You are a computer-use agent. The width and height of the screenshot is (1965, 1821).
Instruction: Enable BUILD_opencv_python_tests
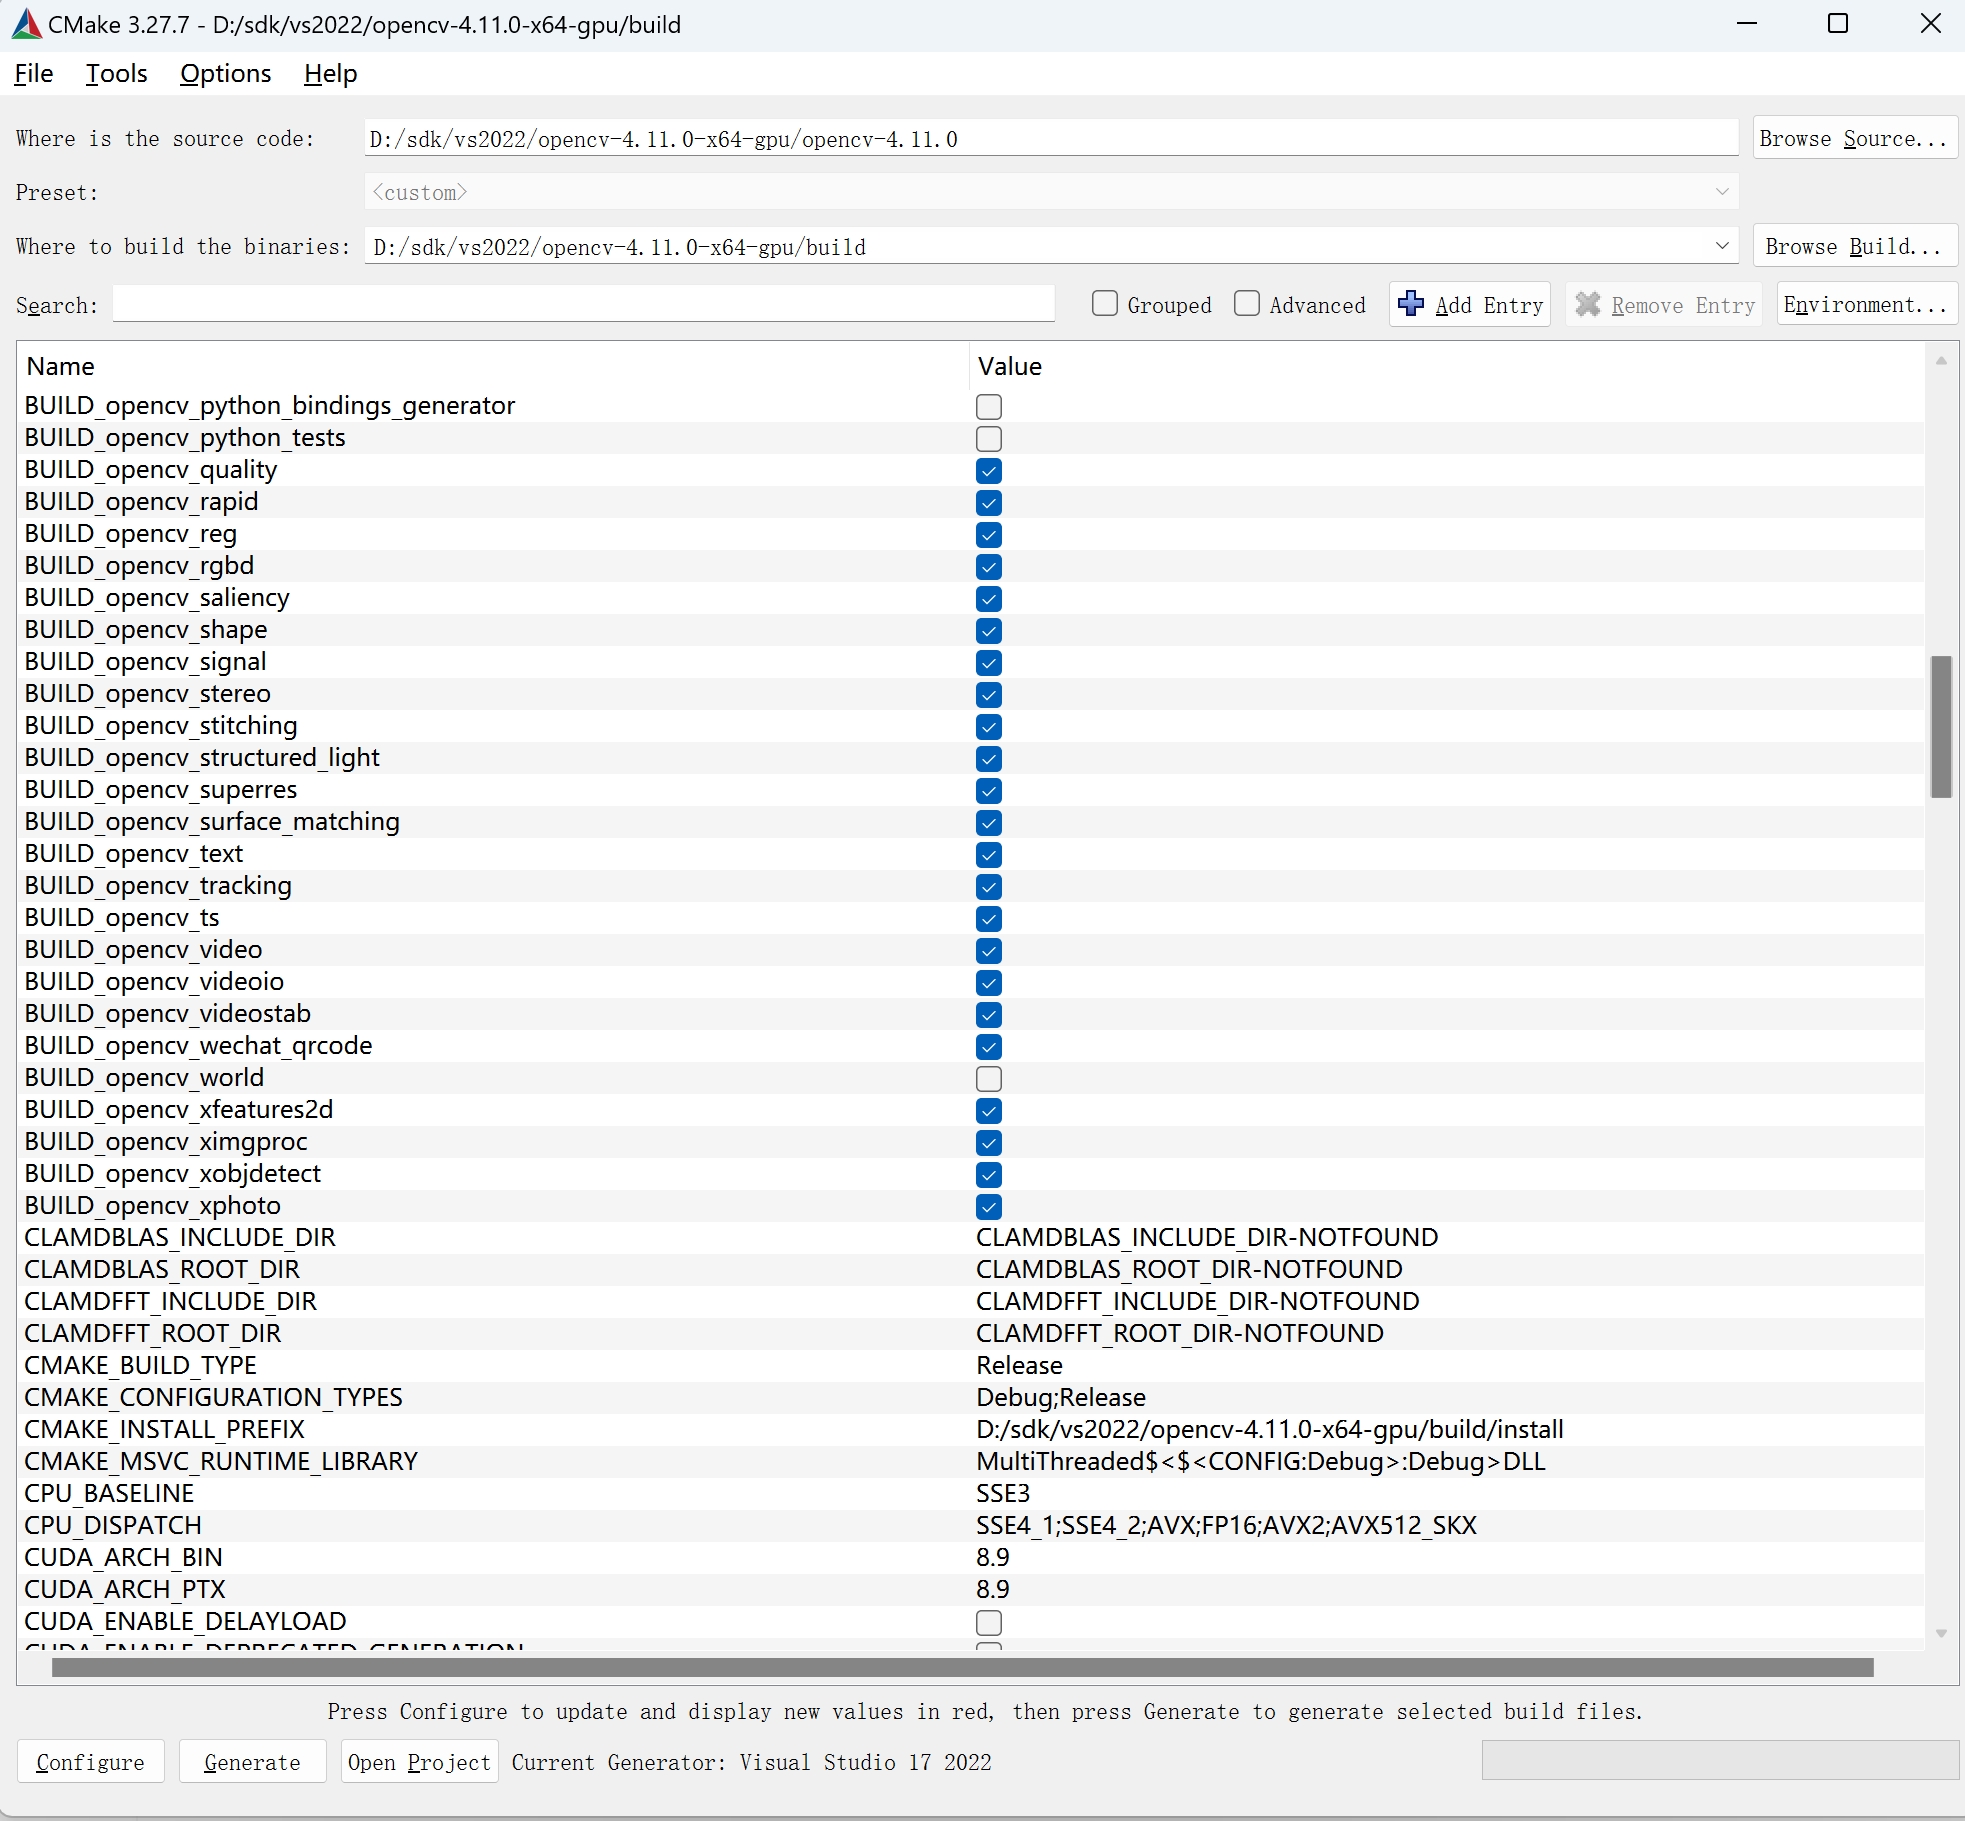(988, 439)
